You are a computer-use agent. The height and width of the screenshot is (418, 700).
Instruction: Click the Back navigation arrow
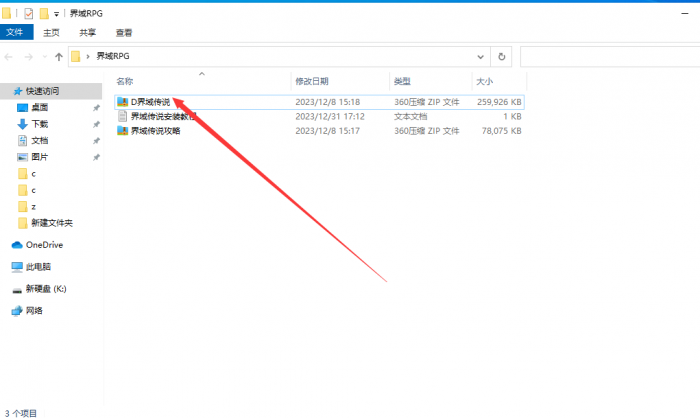8,57
